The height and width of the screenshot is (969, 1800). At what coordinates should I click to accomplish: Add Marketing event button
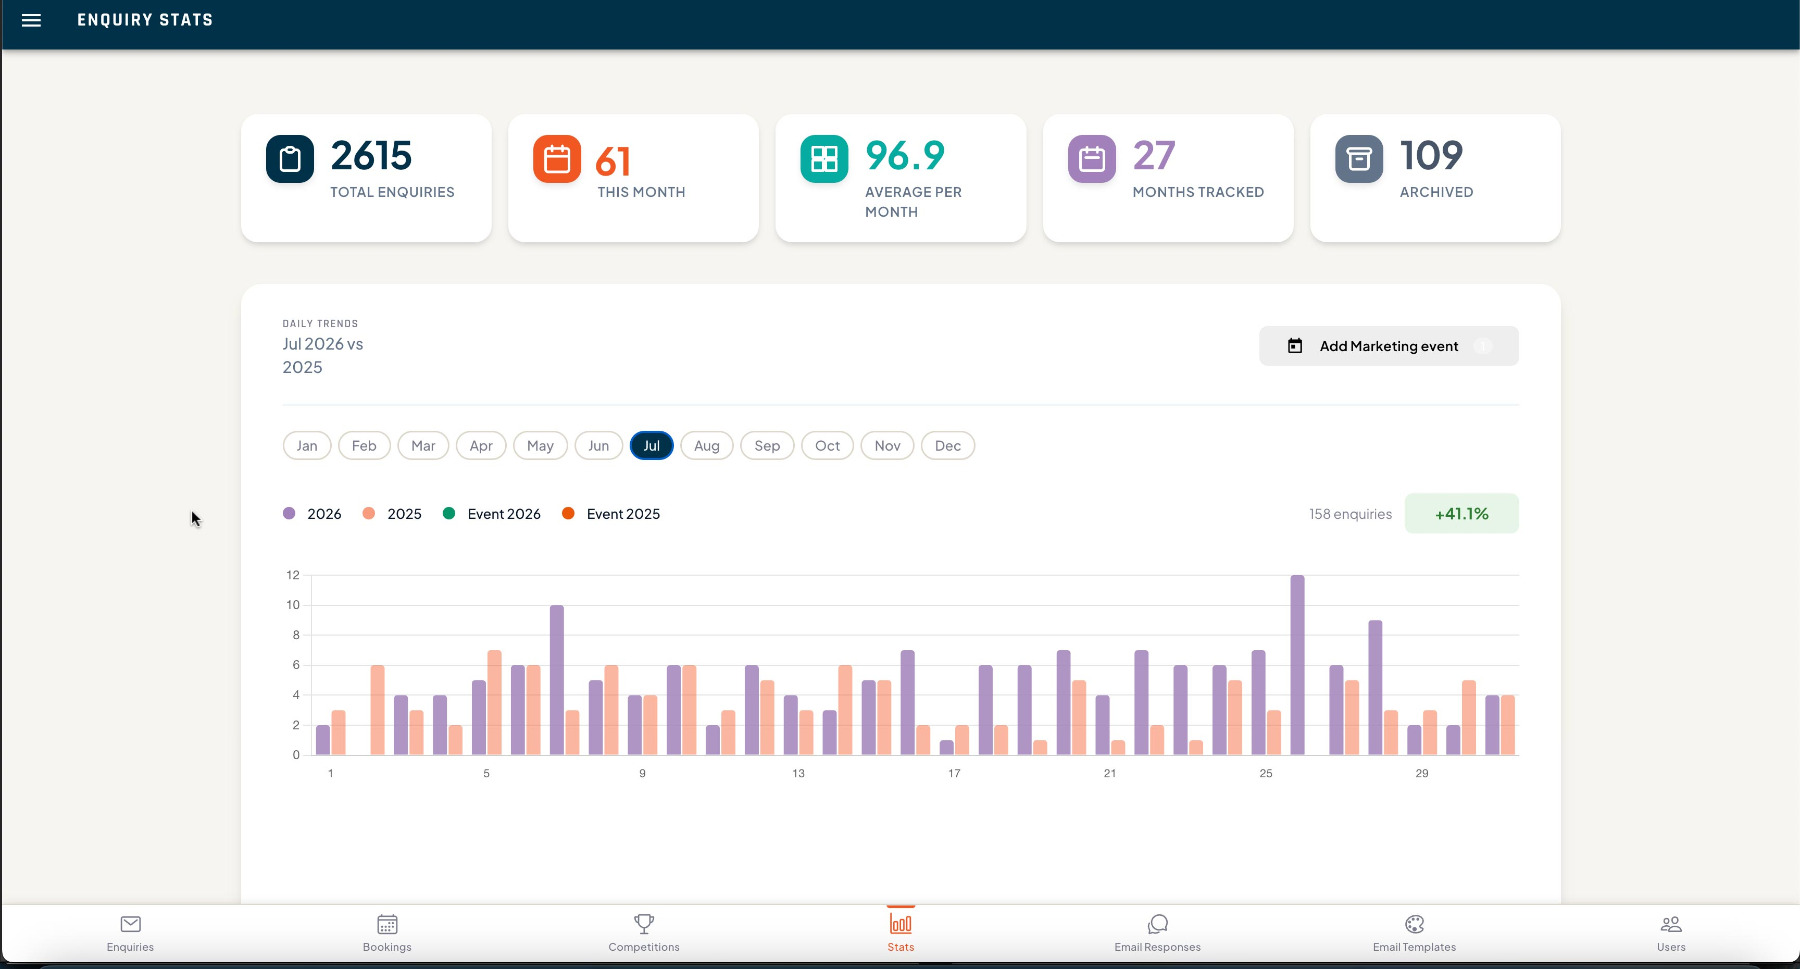coord(1389,346)
